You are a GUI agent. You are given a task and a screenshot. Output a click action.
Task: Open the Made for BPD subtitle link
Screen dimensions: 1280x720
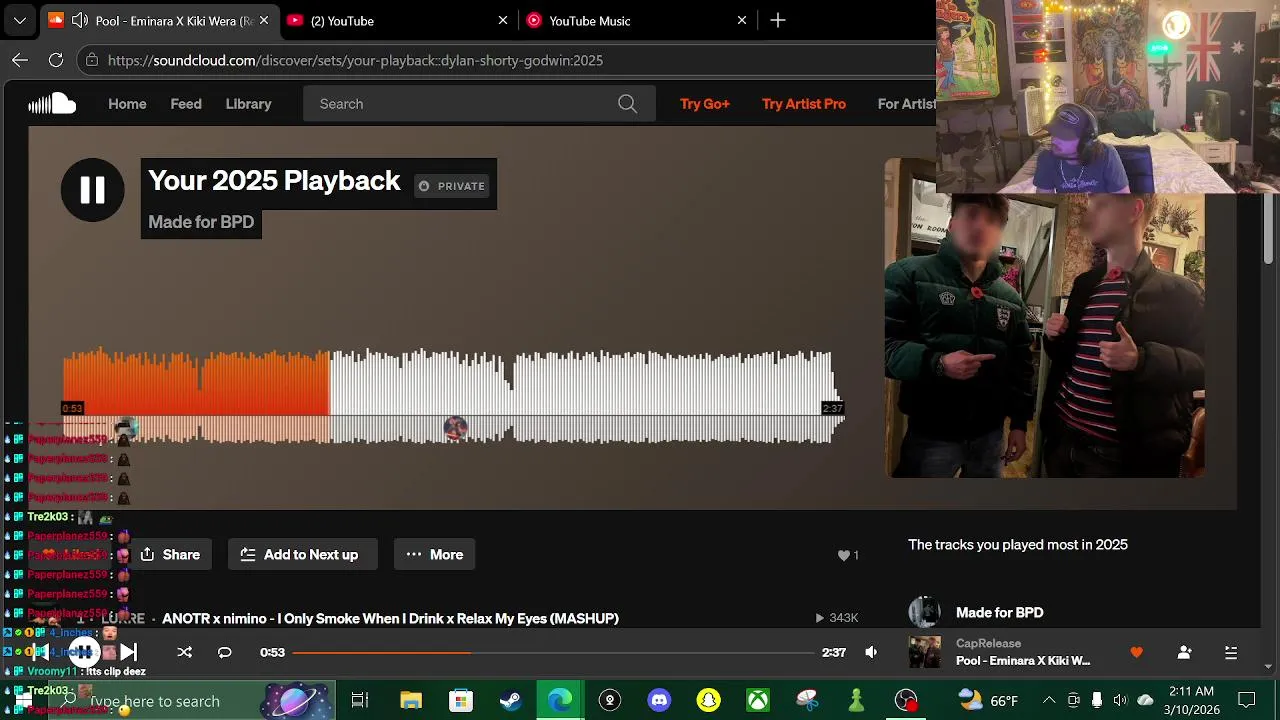pos(201,222)
